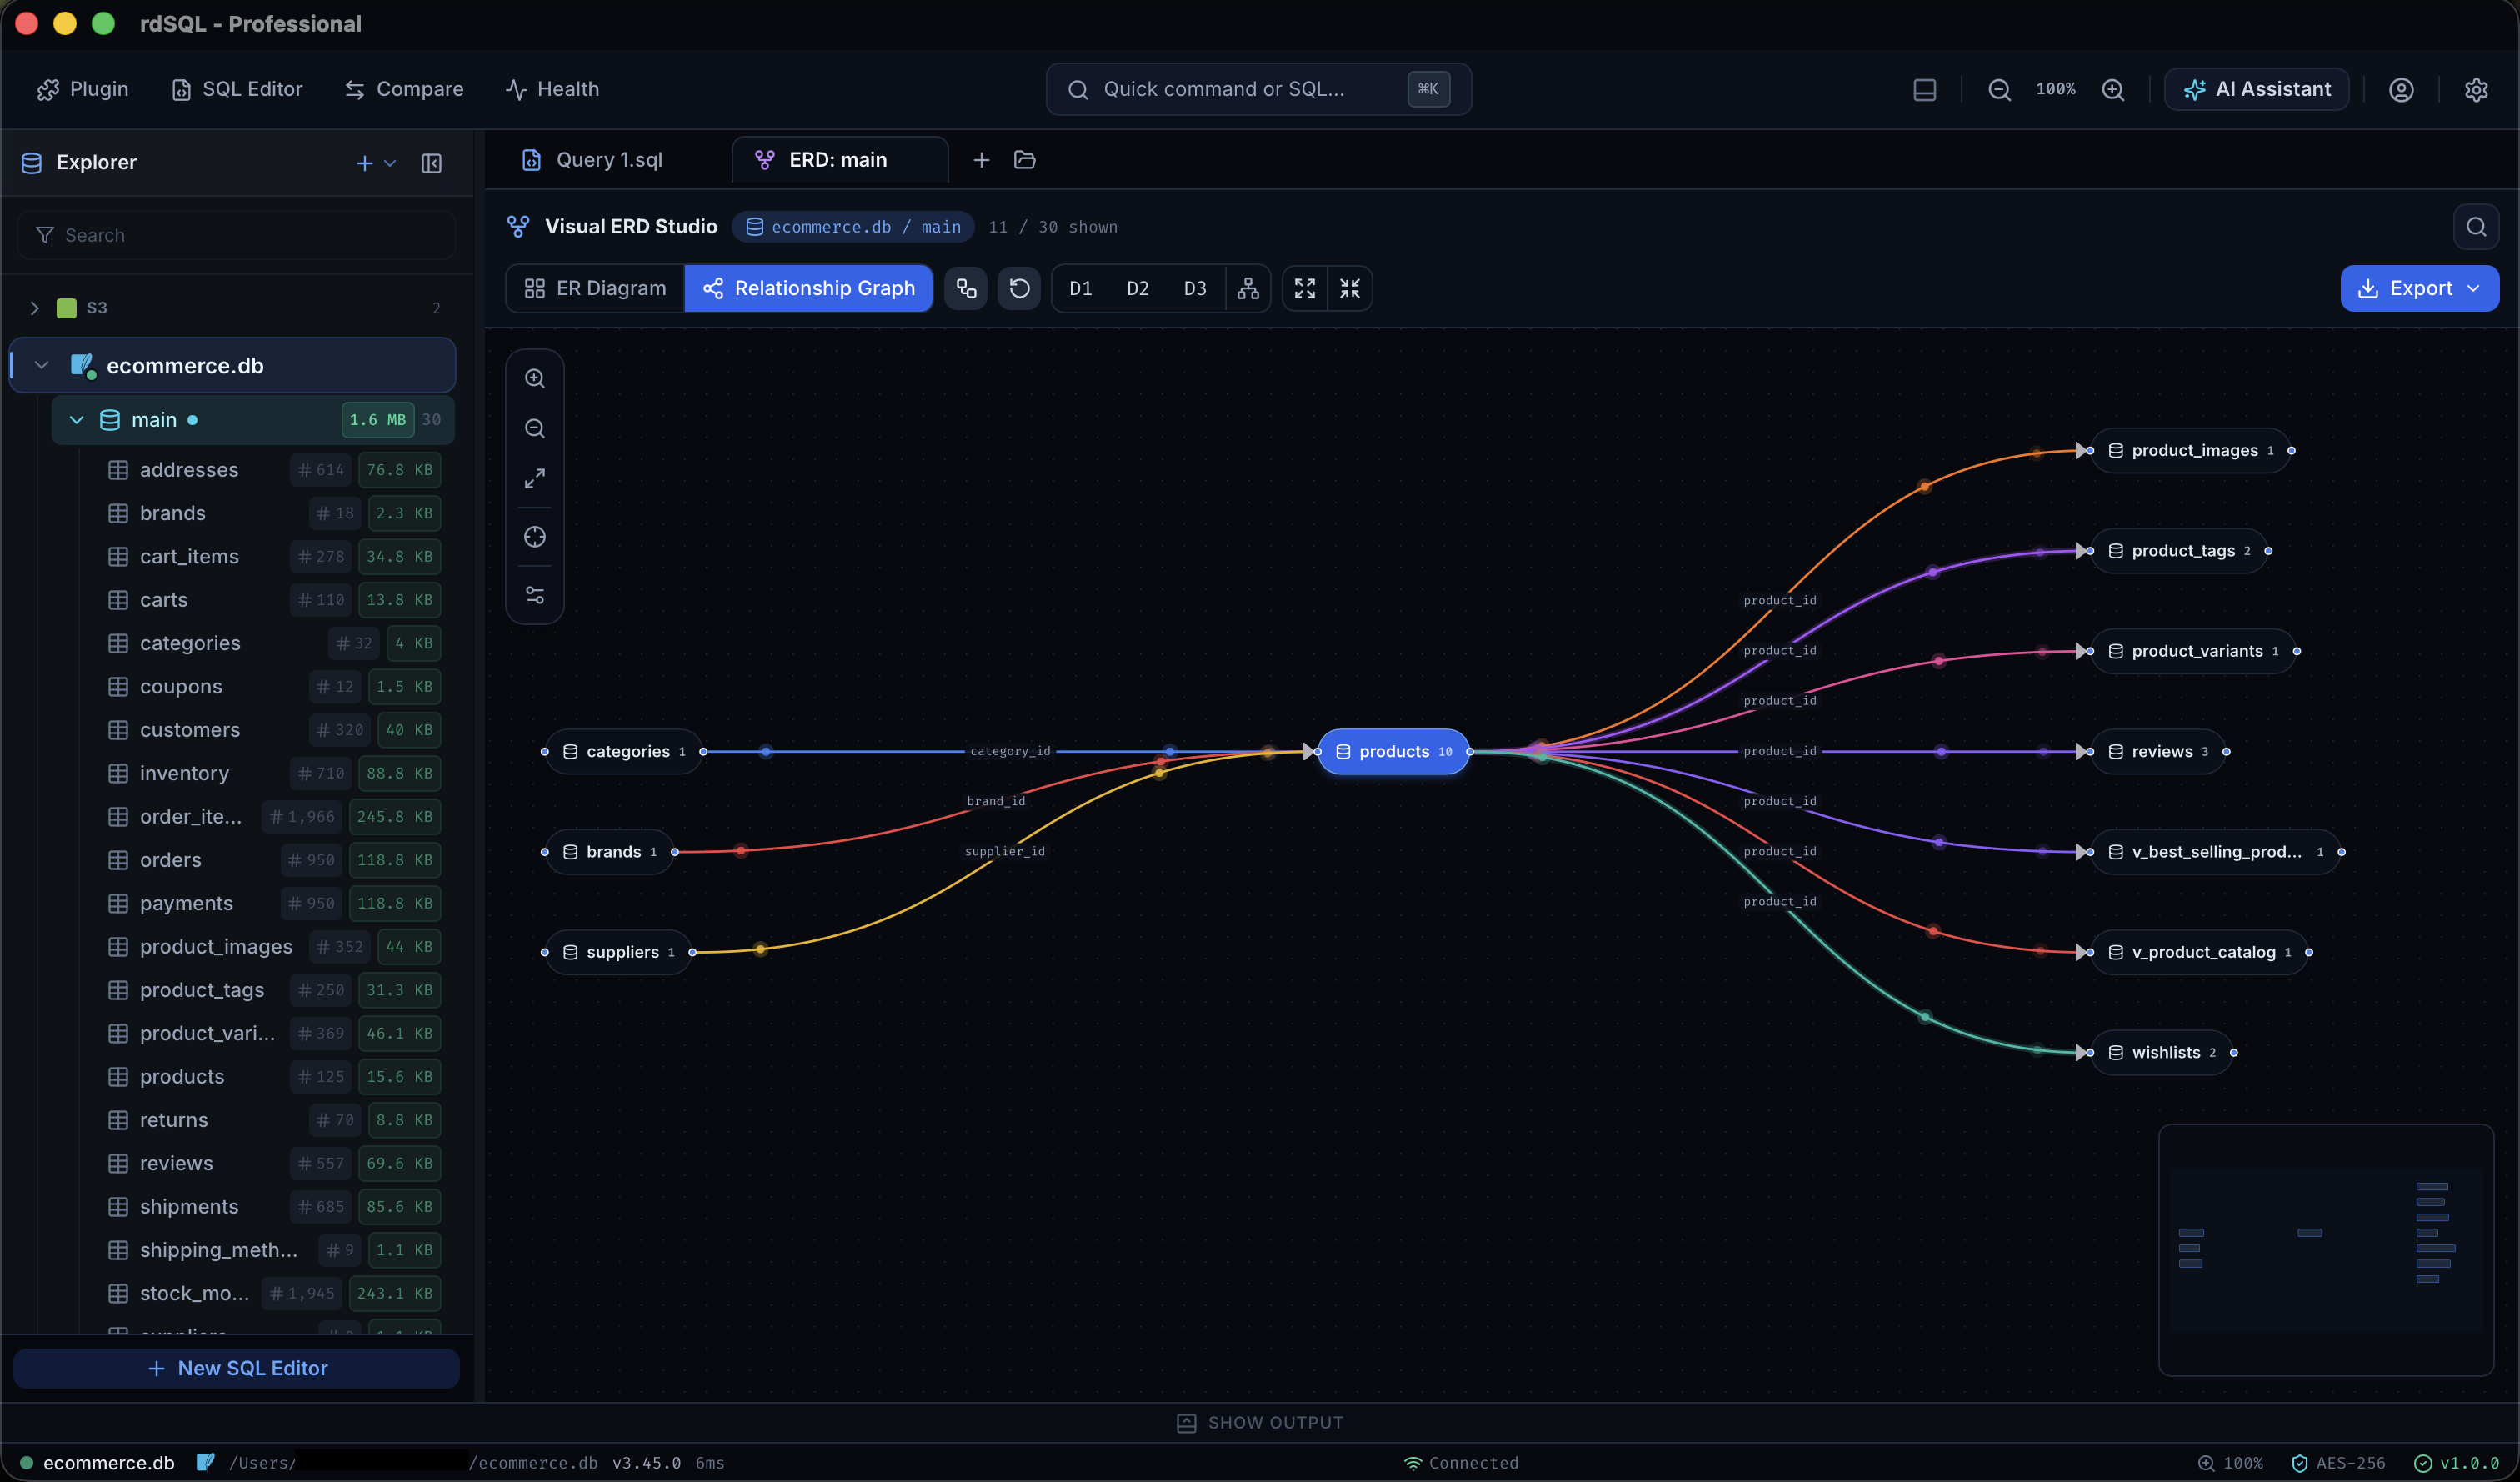This screenshot has height=1482, width=2520.
Task: Switch to the ERD: main tab
Action: coord(839,160)
